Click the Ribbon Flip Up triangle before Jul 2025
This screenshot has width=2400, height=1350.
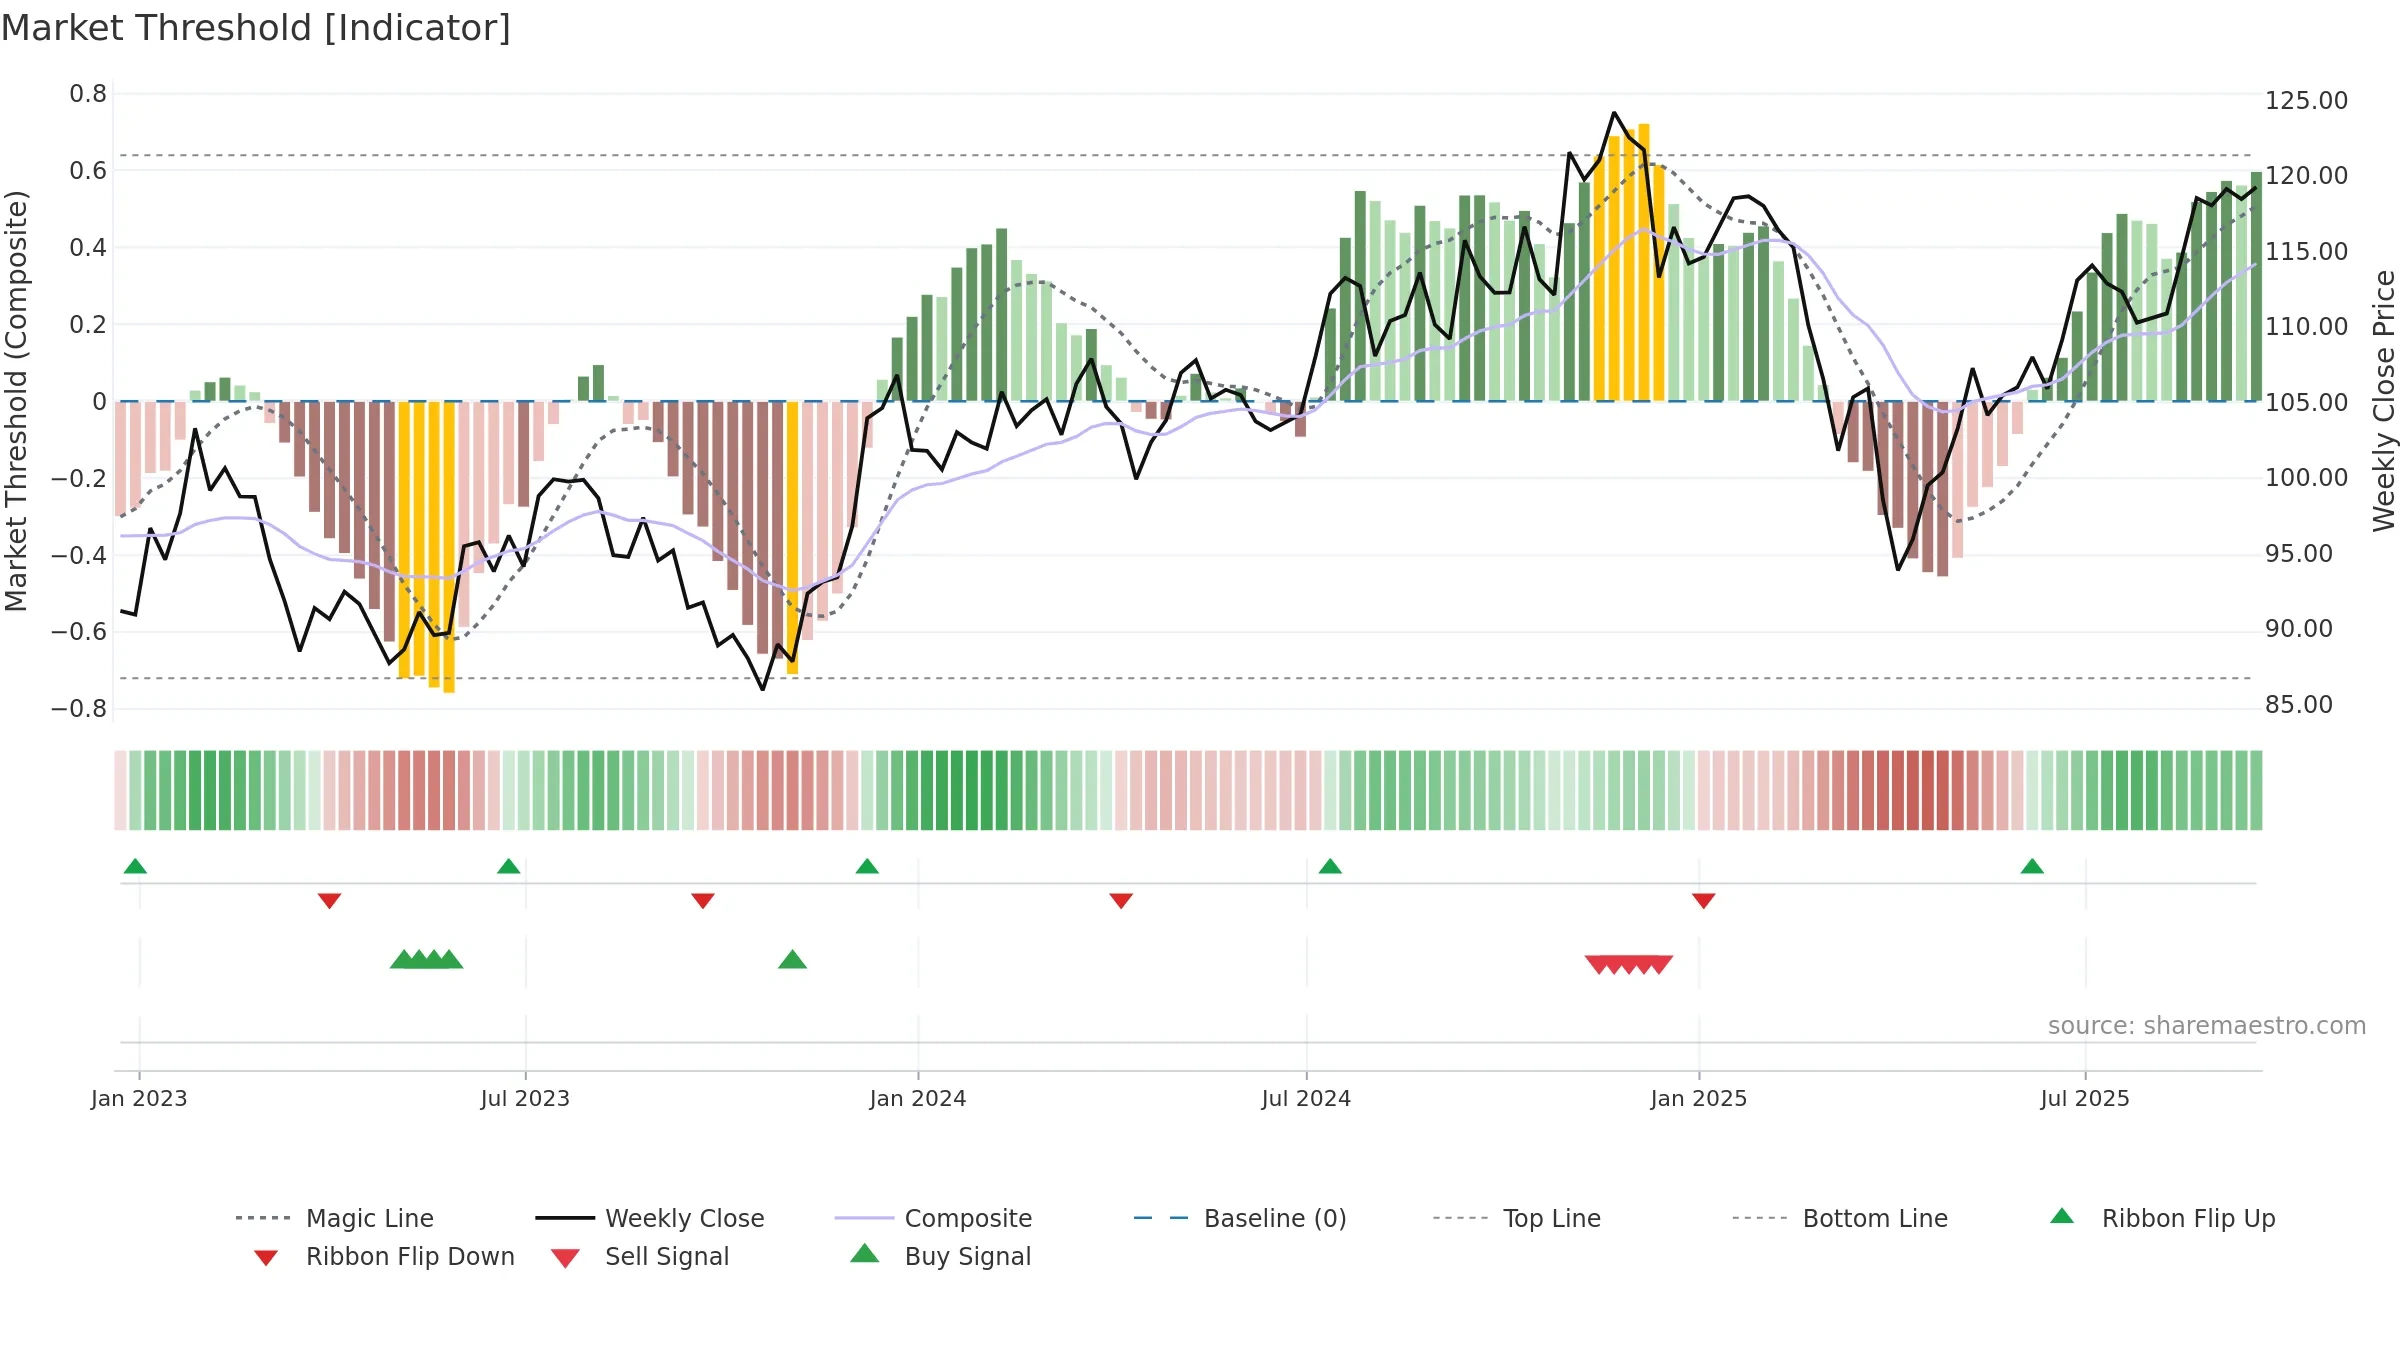2032,866
